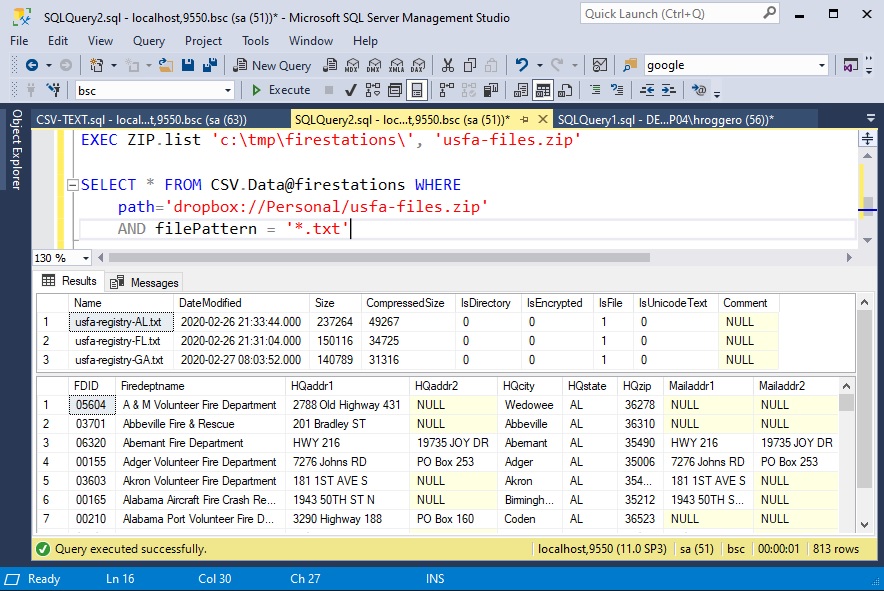Open the Visual Studio window icon on toolbar

850,65
